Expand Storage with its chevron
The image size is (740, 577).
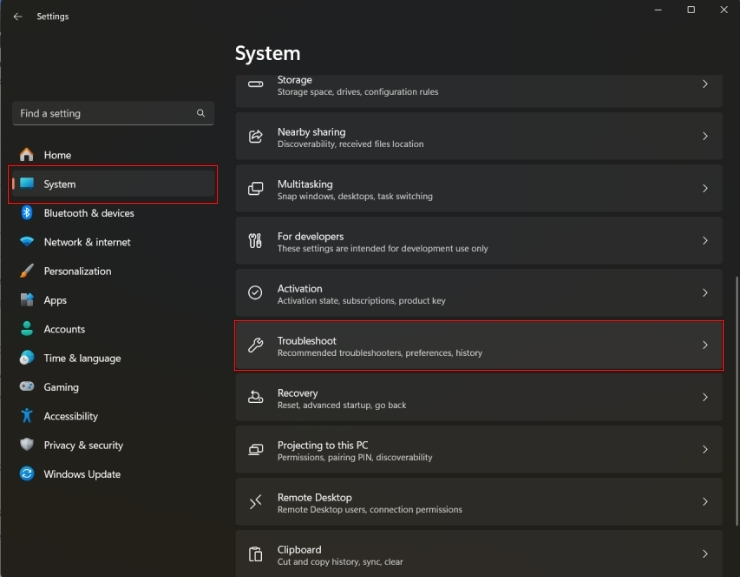(x=705, y=84)
